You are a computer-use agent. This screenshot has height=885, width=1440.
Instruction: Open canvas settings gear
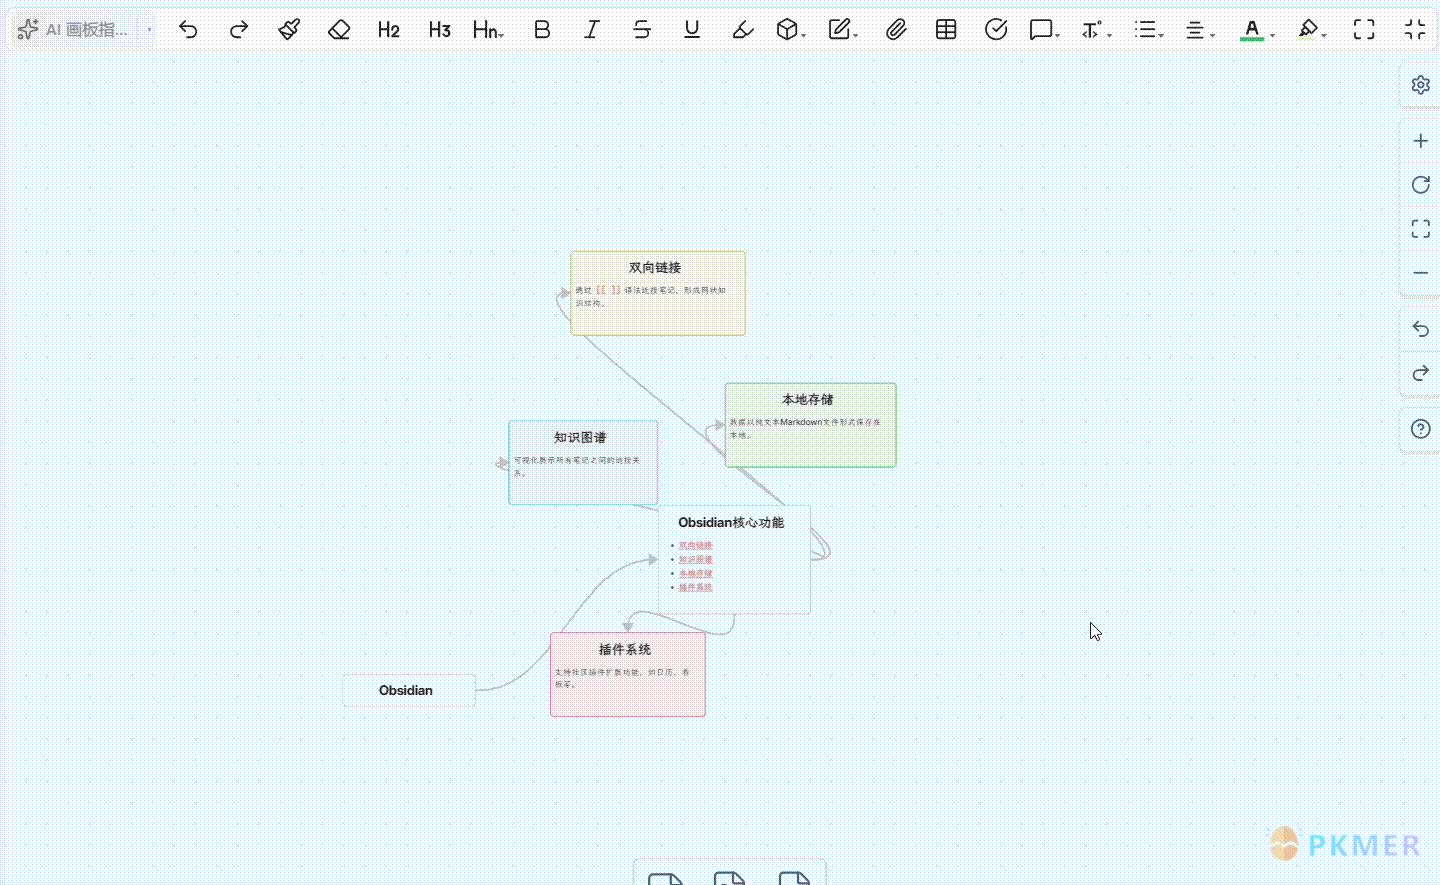1420,85
